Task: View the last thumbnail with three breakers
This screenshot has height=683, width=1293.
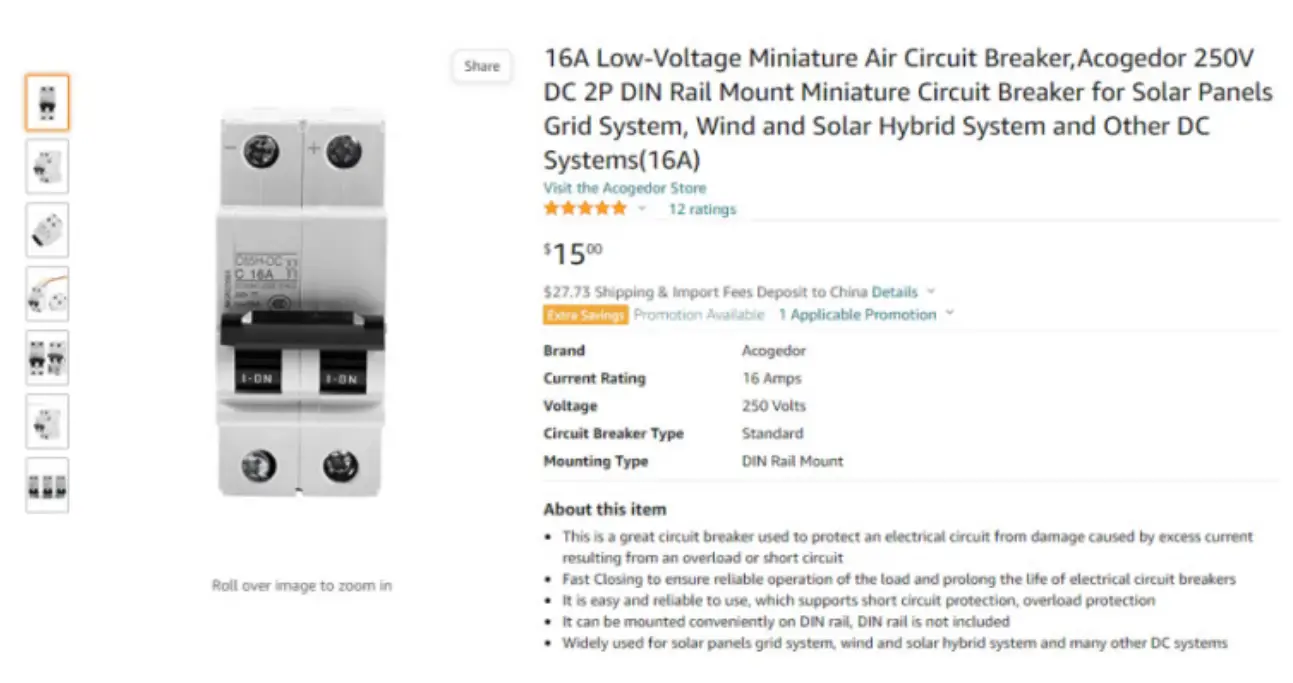Action: (47, 485)
